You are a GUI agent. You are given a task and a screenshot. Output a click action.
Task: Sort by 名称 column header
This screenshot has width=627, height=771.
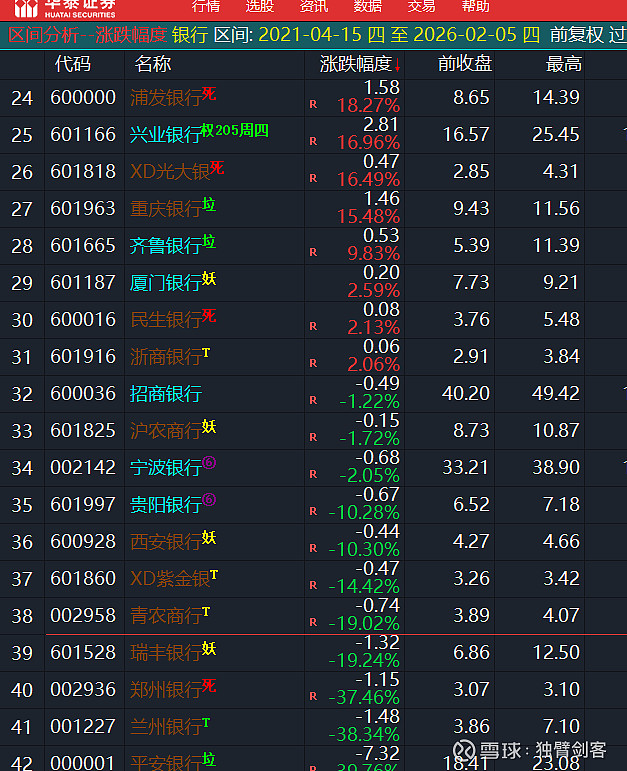(152, 64)
